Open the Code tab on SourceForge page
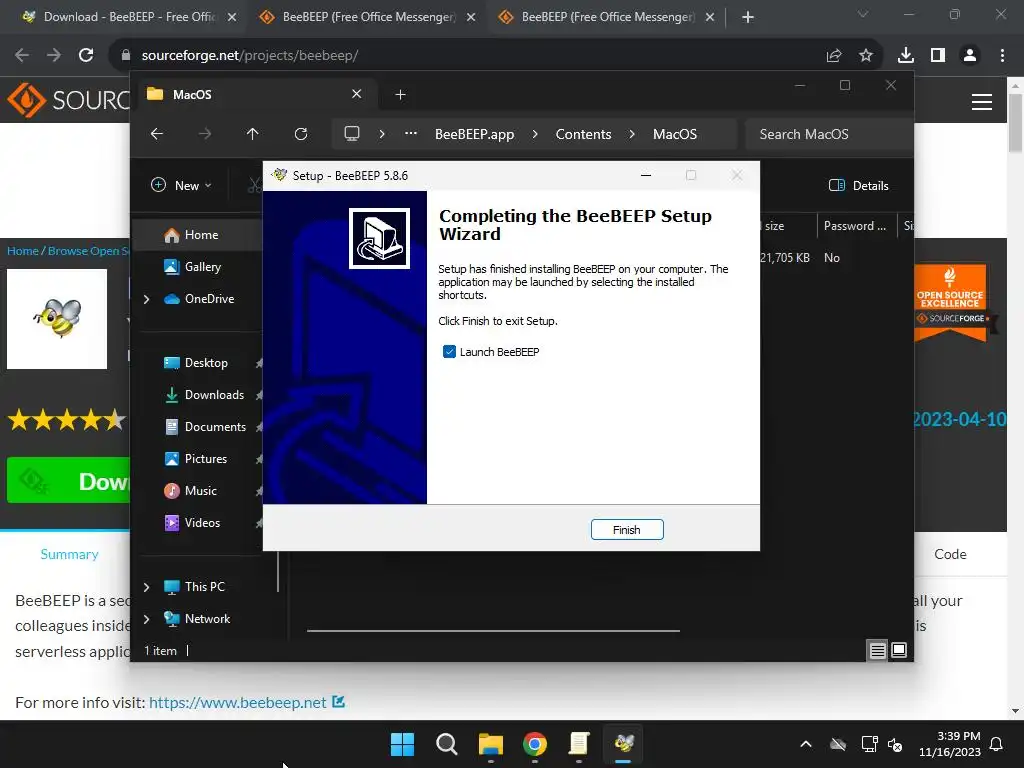Screen dimensions: 1024x768 pos(950,554)
